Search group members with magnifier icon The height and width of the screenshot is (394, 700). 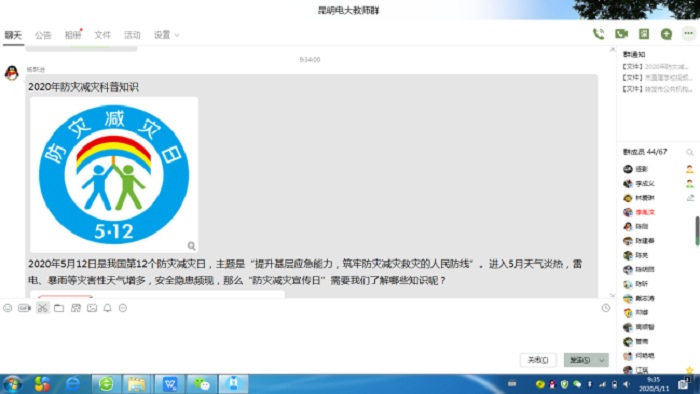690,153
